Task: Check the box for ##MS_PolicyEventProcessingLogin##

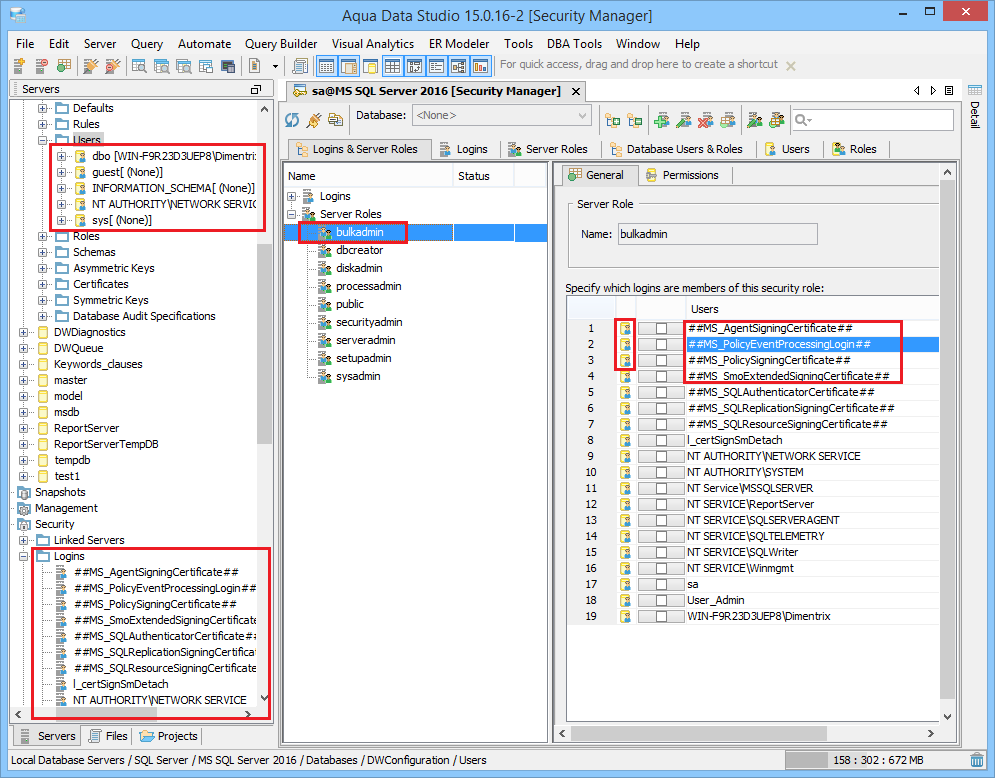Action: pyautogui.click(x=661, y=344)
